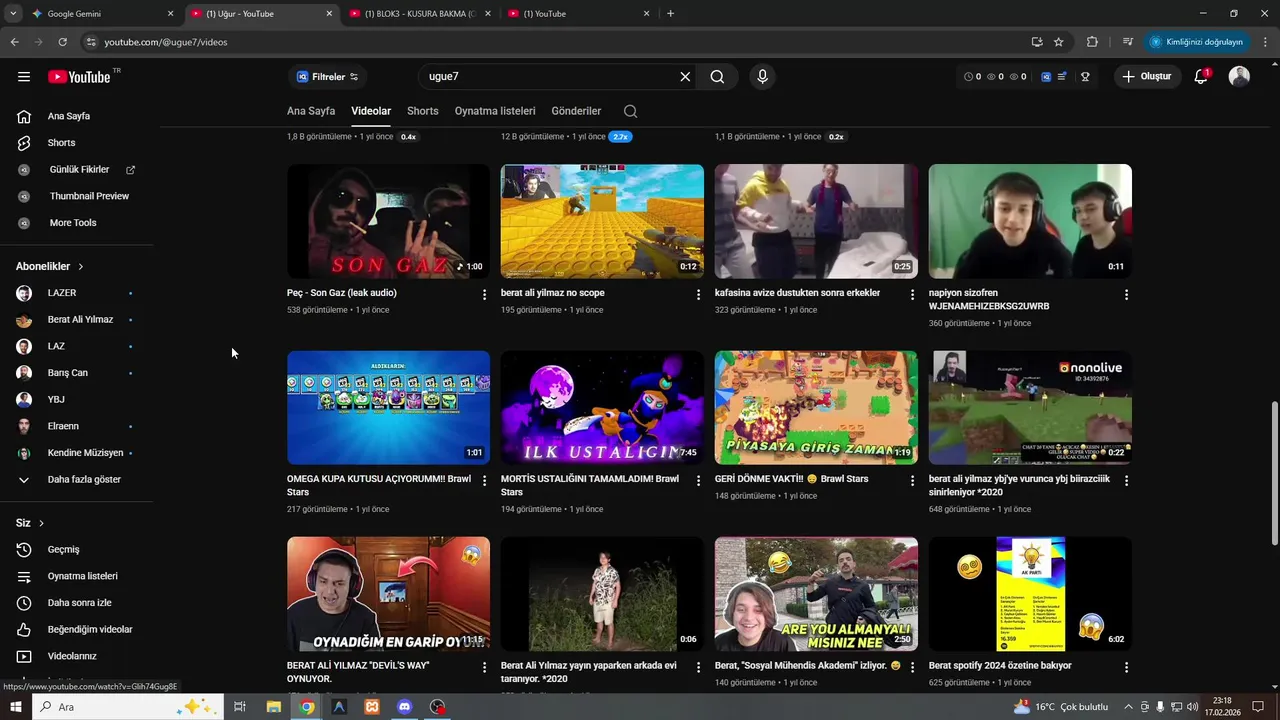Screen dimensions: 1280x720
Task: Expand the Siz section chevron
Action: point(41,523)
